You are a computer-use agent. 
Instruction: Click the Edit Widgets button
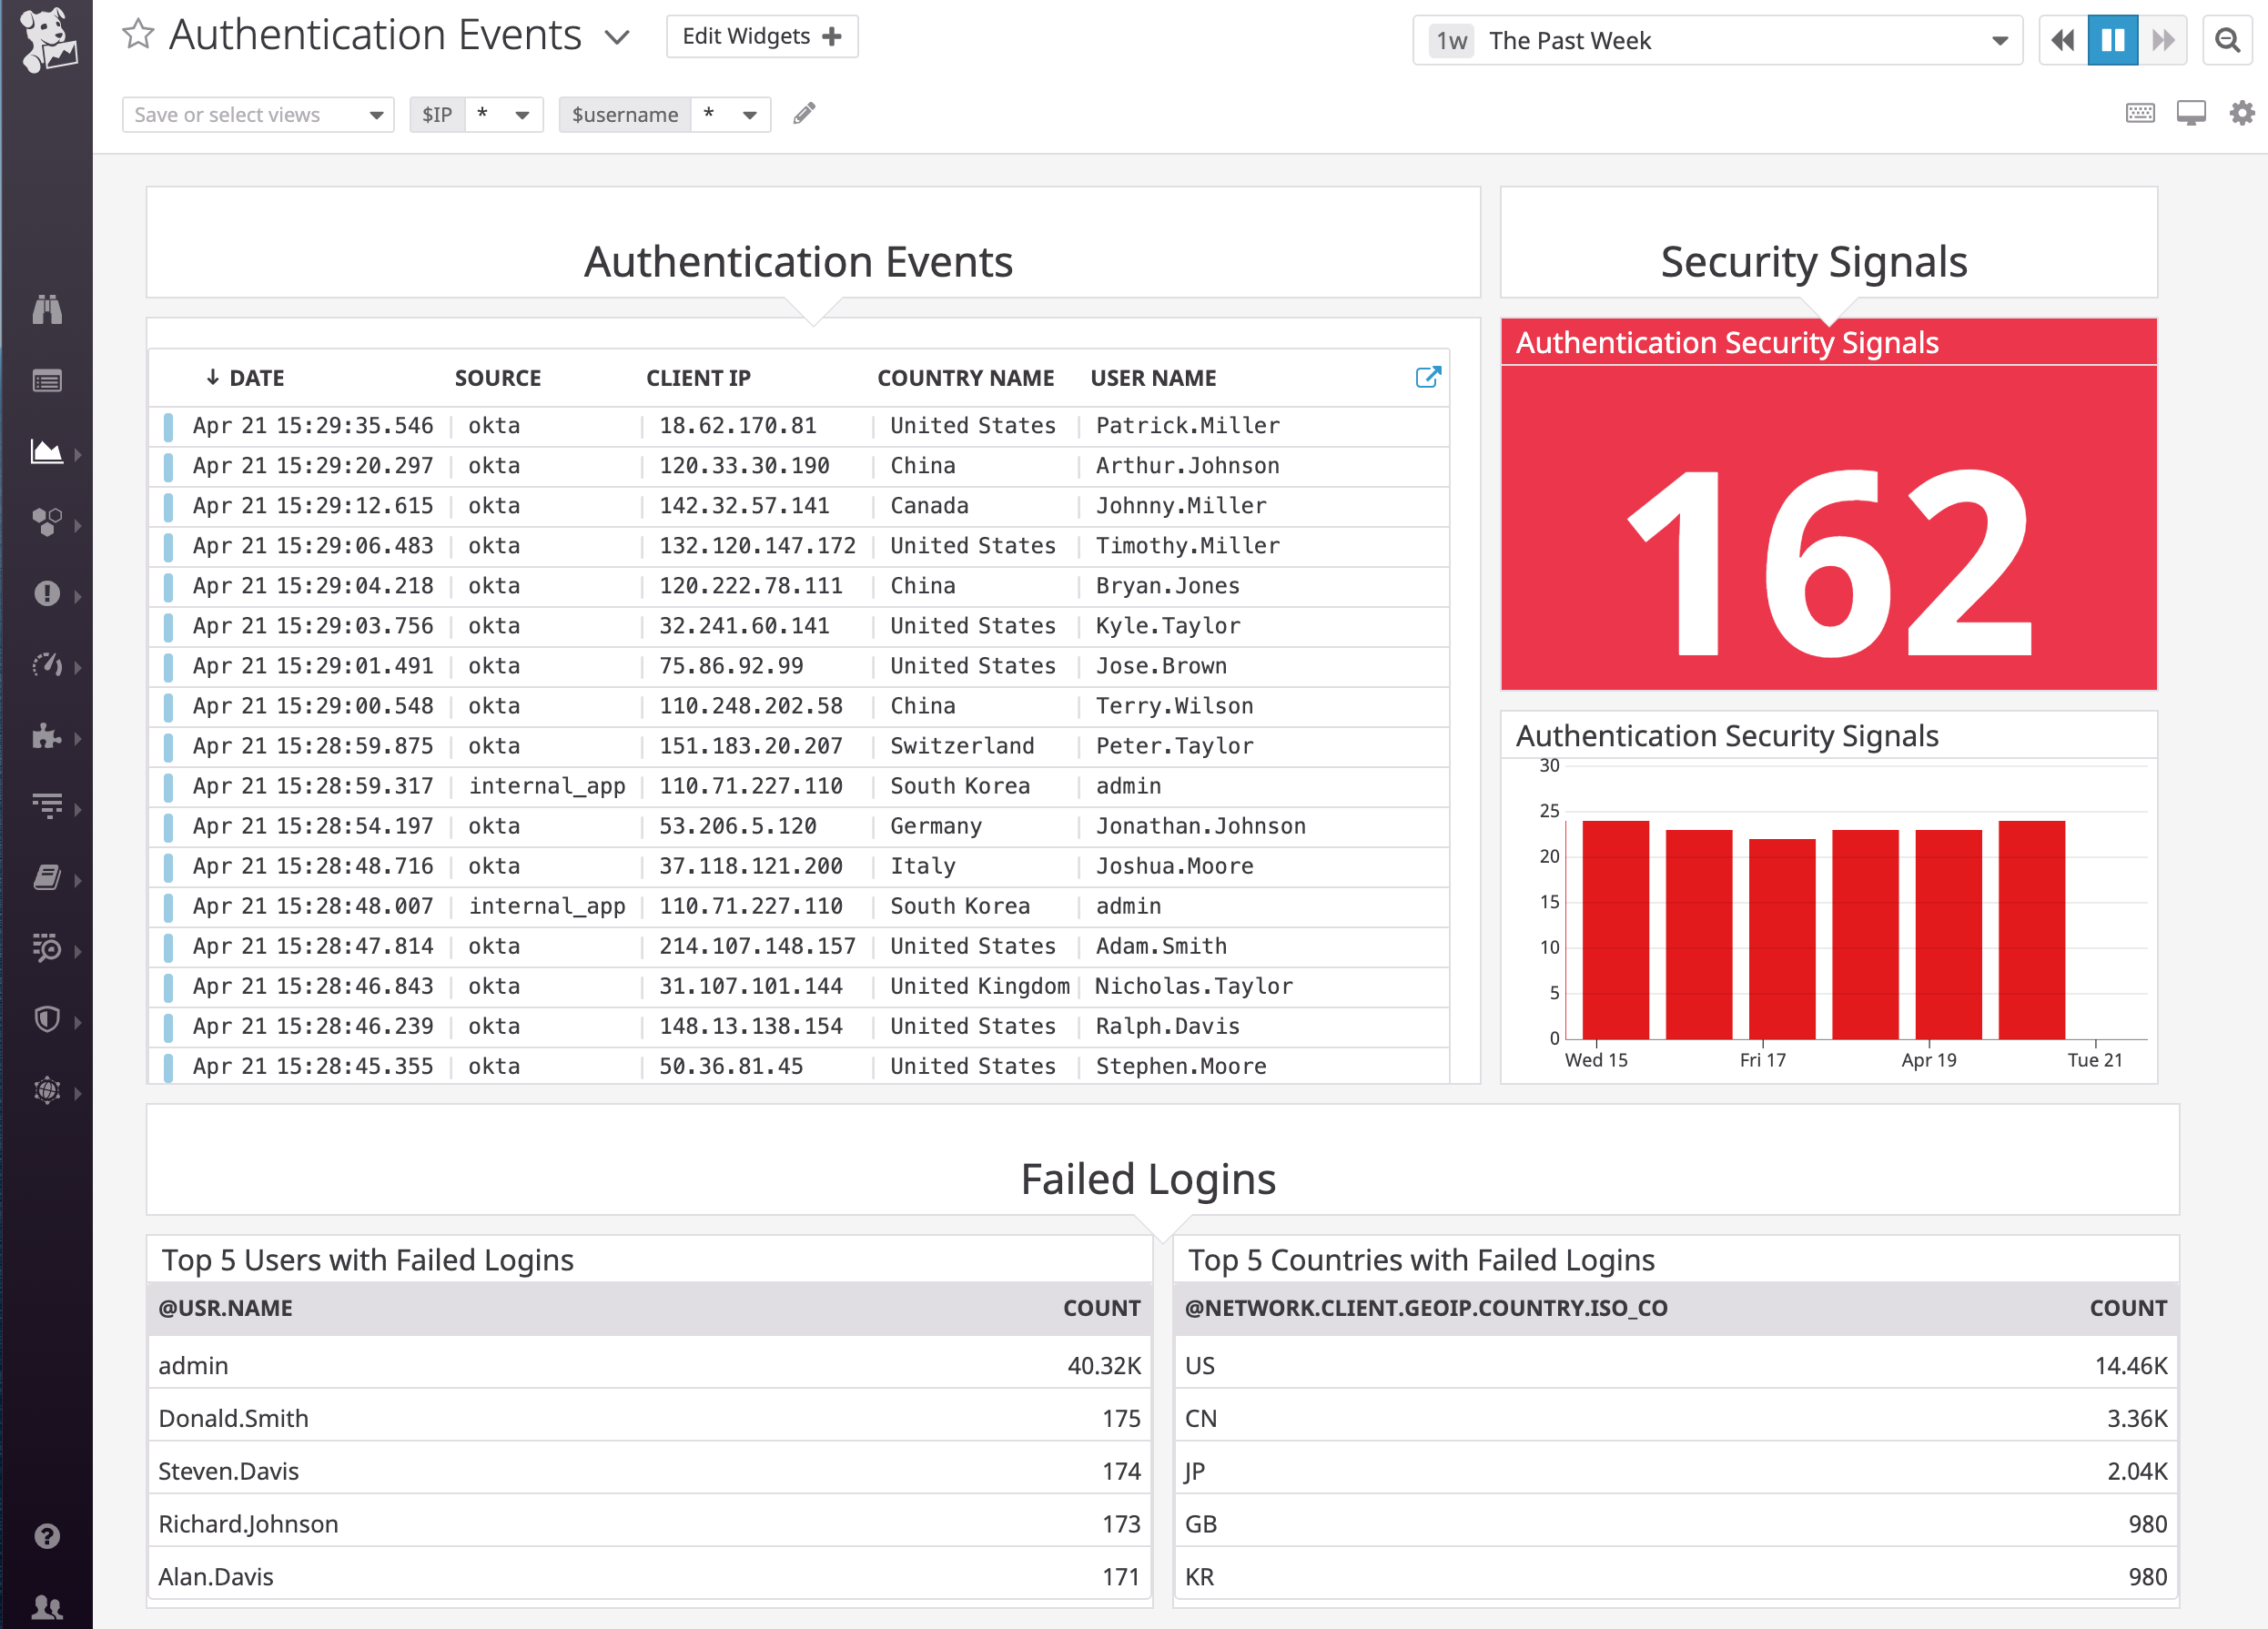[762, 36]
